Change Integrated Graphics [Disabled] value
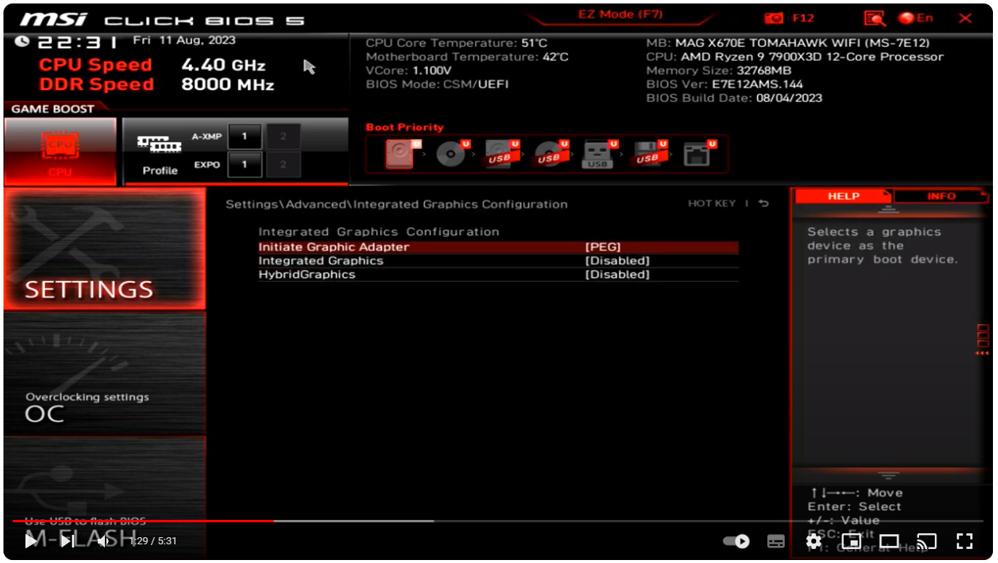Screen dimensions: 998x563 tap(617, 261)
